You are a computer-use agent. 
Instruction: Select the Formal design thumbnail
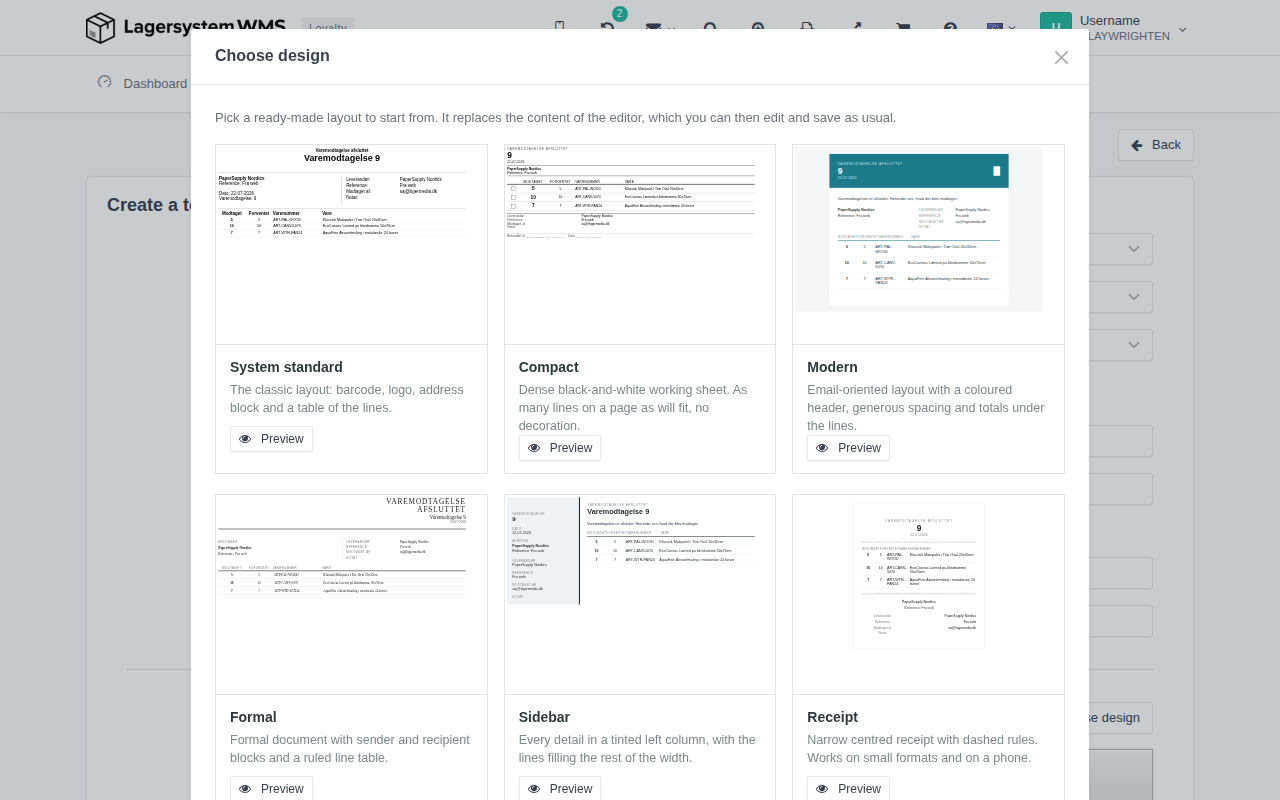point(351,595)
